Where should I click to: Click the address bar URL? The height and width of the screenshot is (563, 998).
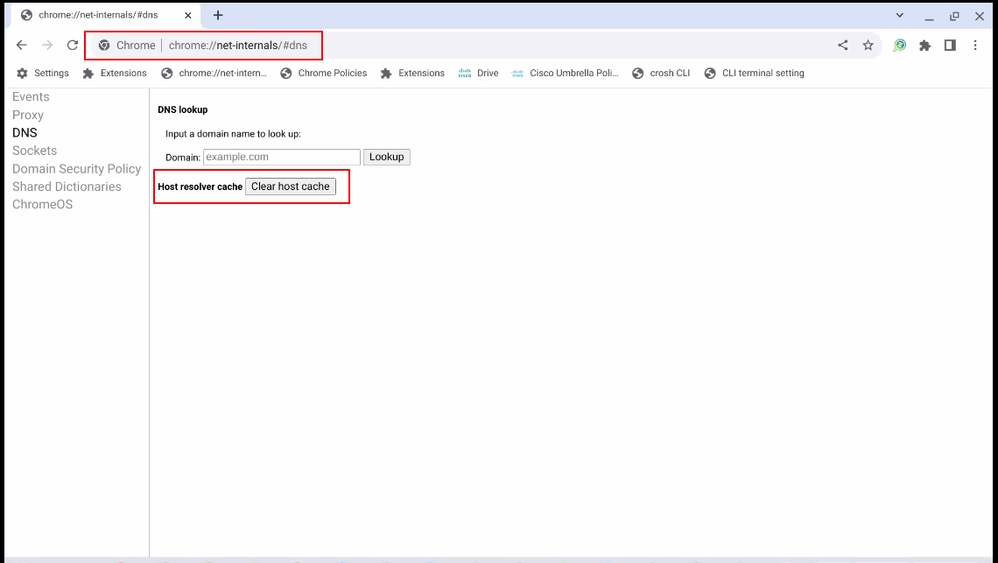pyautogui.click(x=238, y=45)
